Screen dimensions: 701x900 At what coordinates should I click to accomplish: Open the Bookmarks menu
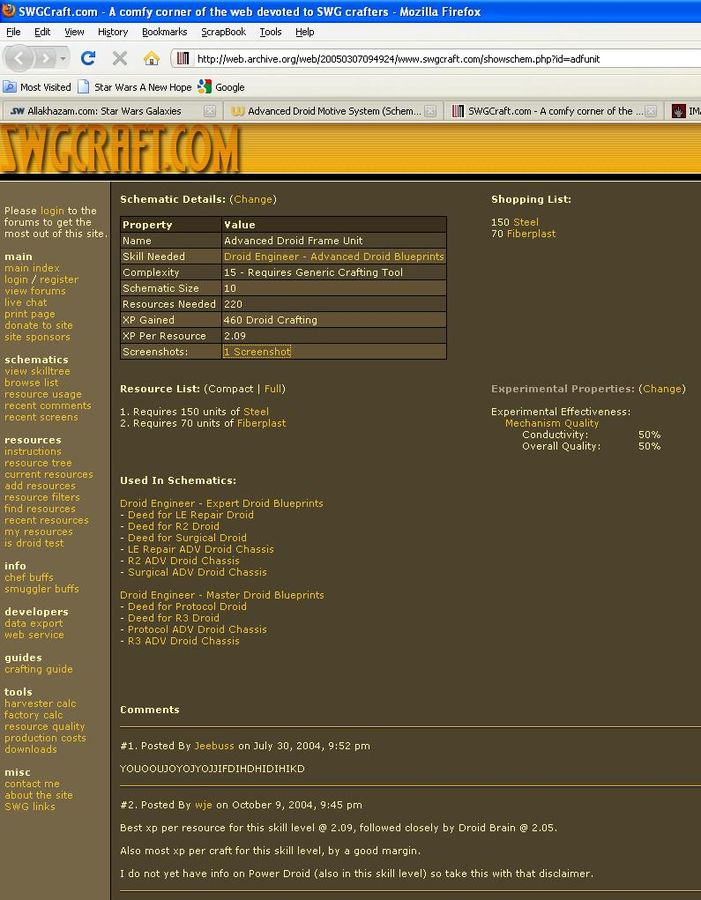point(164,32)
